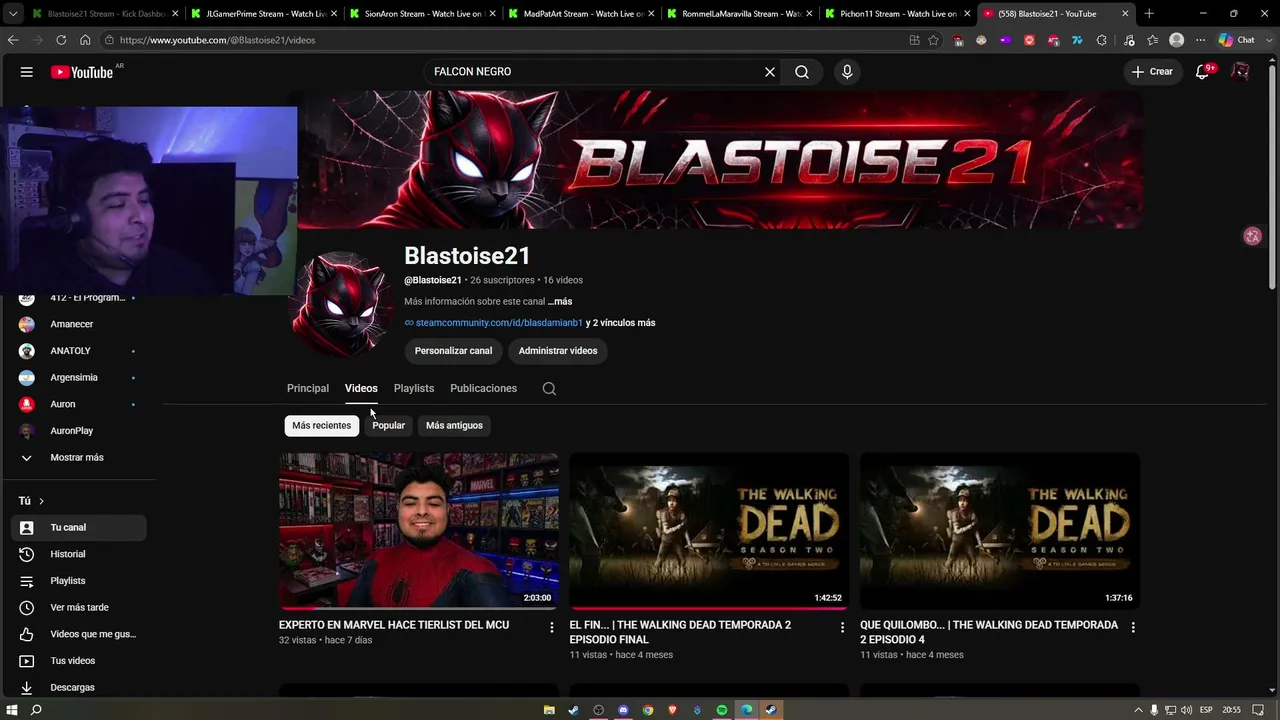The width and height of the screenshot is (1280, 720).
Task: Open the Publicaciones channel tab
Action: tap(483, 388)
